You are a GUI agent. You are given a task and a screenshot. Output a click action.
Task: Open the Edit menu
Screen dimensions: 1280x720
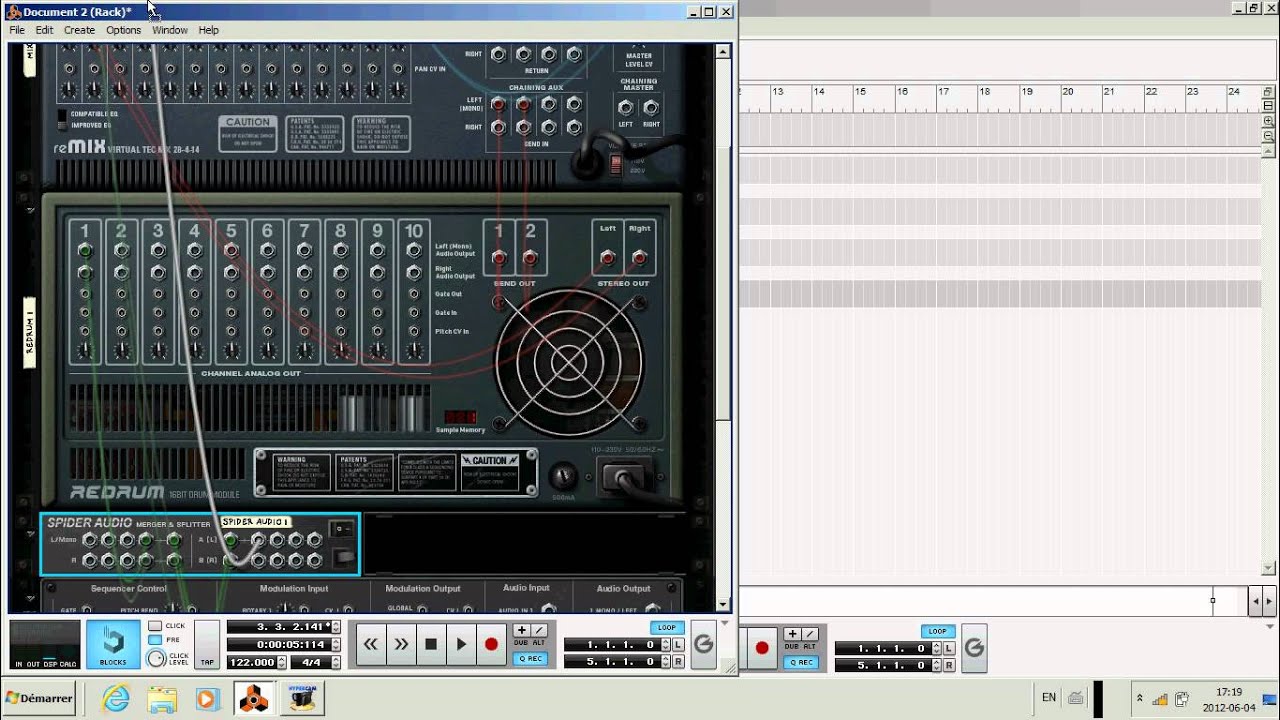[44, 30]
